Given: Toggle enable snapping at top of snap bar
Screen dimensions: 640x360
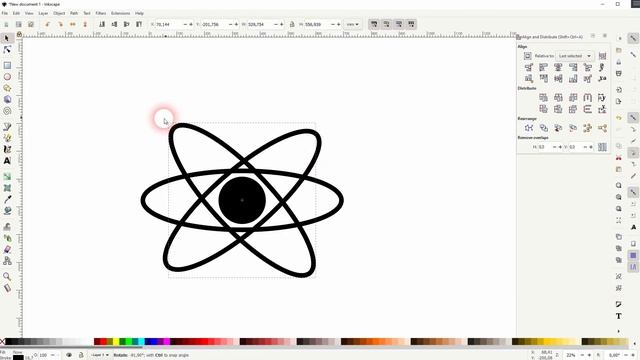Looking at the screenshot, I should (x=633, y=38).
